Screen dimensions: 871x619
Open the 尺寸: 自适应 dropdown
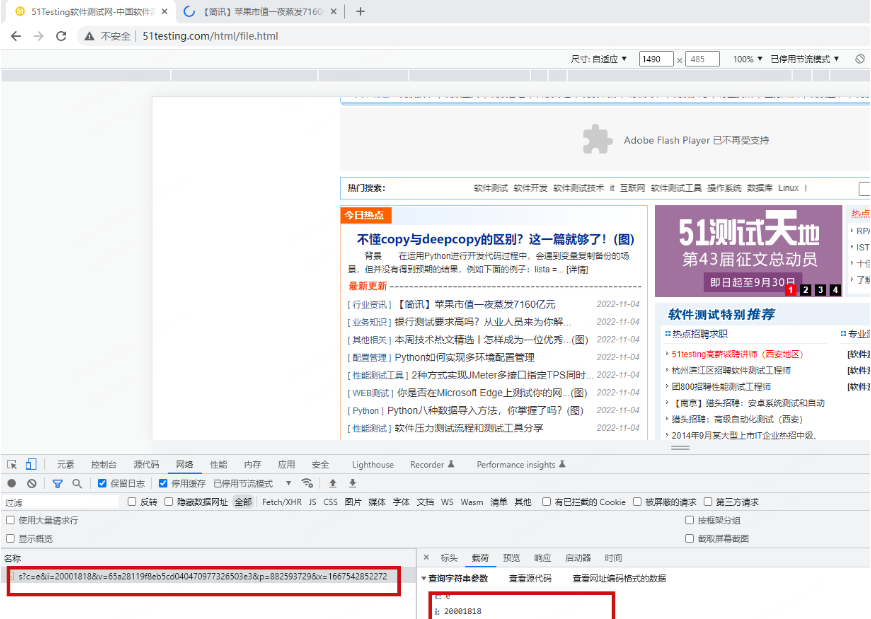[598, 59]
